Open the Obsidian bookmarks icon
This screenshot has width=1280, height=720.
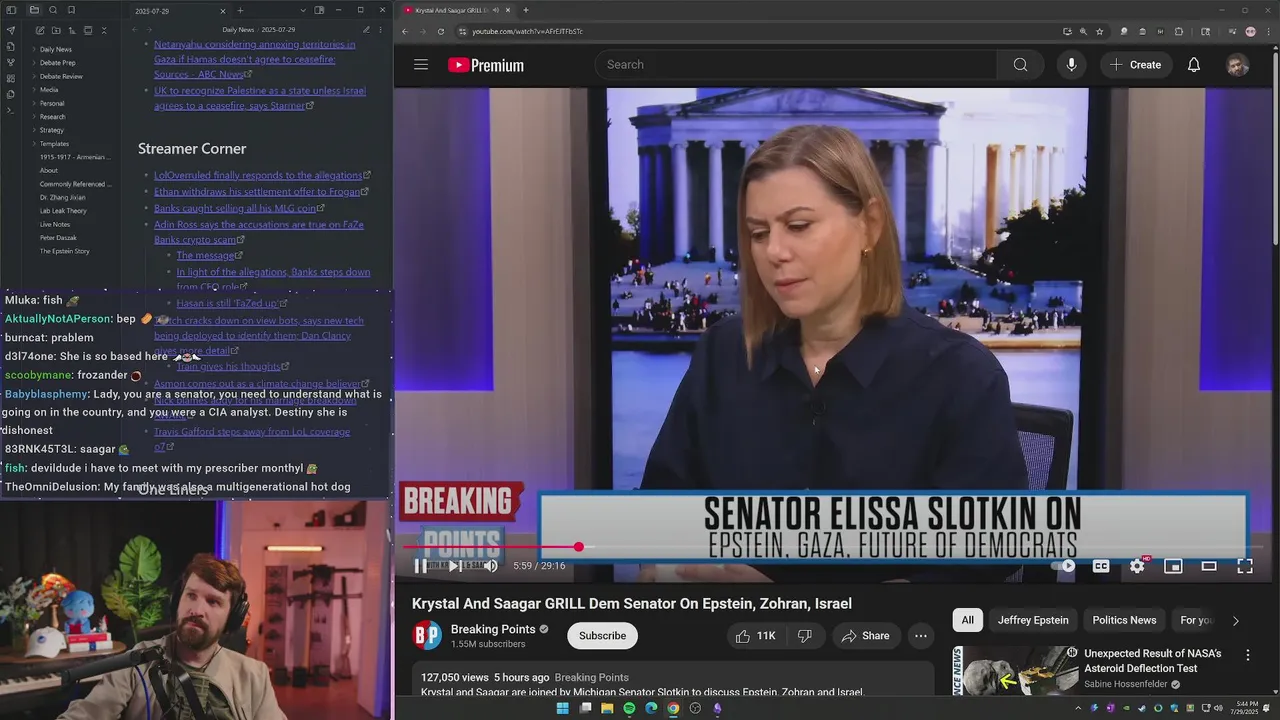[x=71, y=10]
